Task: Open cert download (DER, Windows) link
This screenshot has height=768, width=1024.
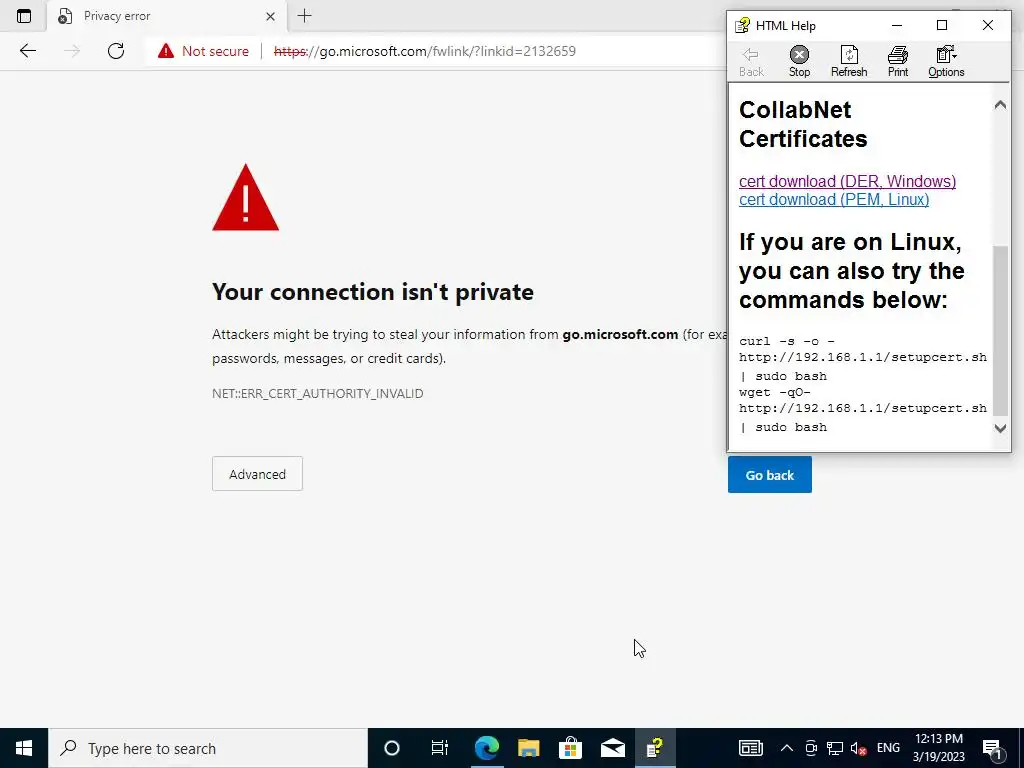Action: pyautogui.click(x=847, y=181)
